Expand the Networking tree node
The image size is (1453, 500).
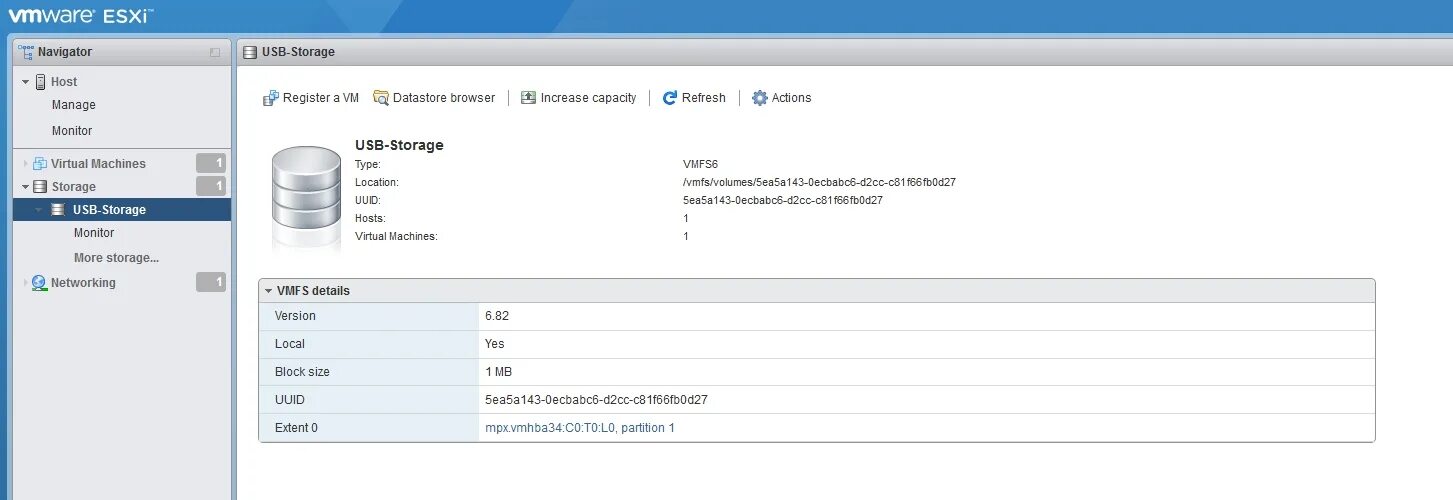point(26,283)
